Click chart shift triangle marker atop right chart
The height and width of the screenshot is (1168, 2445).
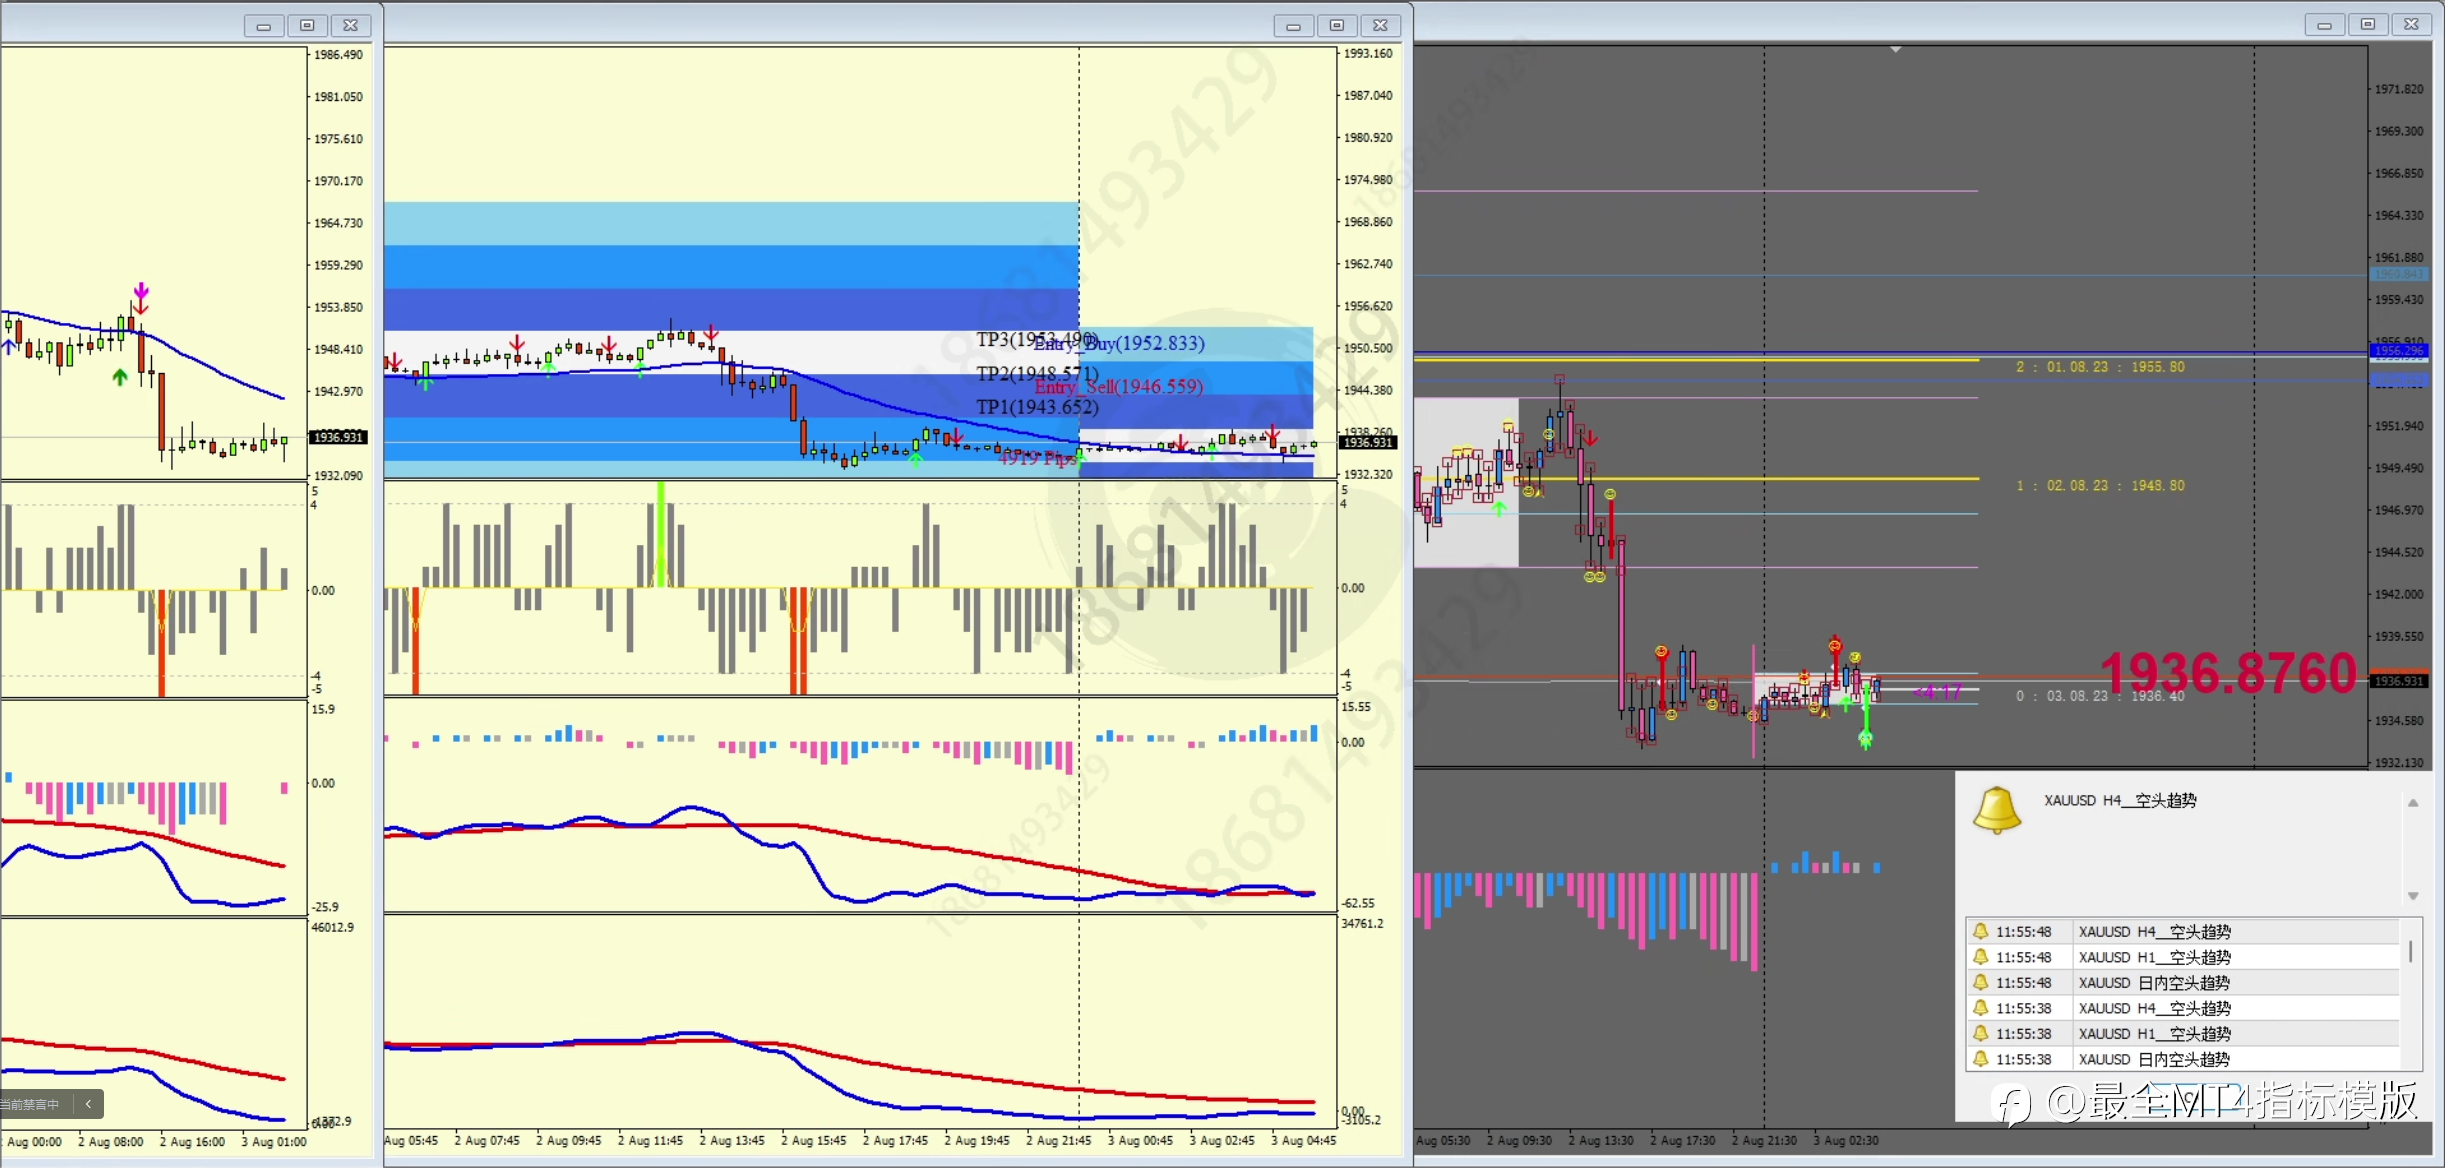(x=1895, y=49)
